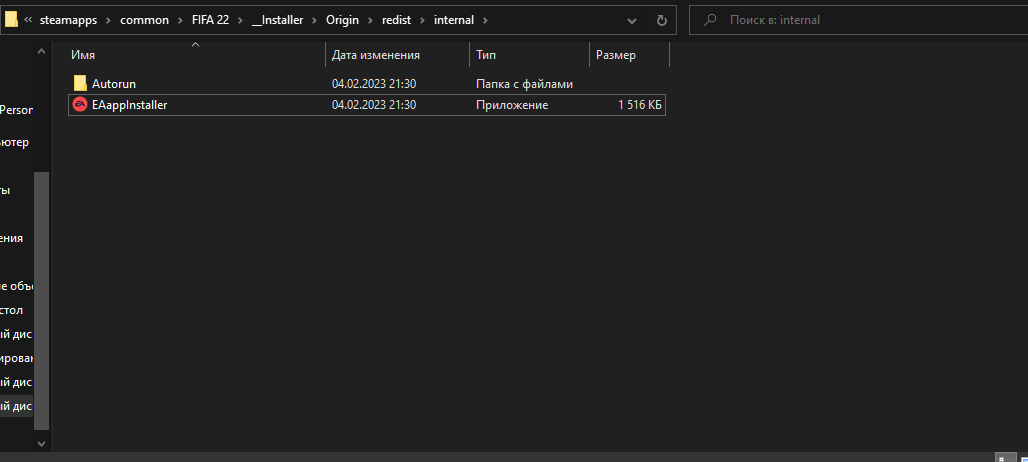This screenshot has height=462, width=1028.
Task: Select the 'Person' item in navigation pane
Action: [16, 110]
